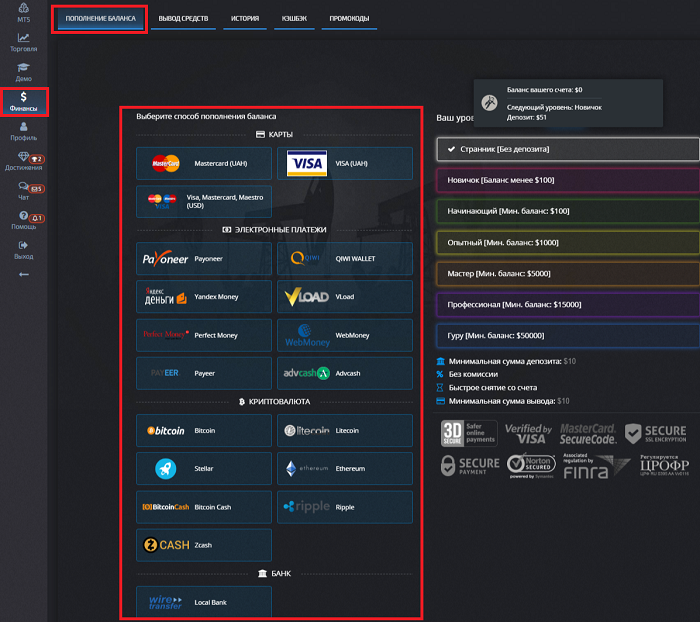The image size is (700, 622).
Task: Select the Гуру level bar
Action: tap(568, 335)
